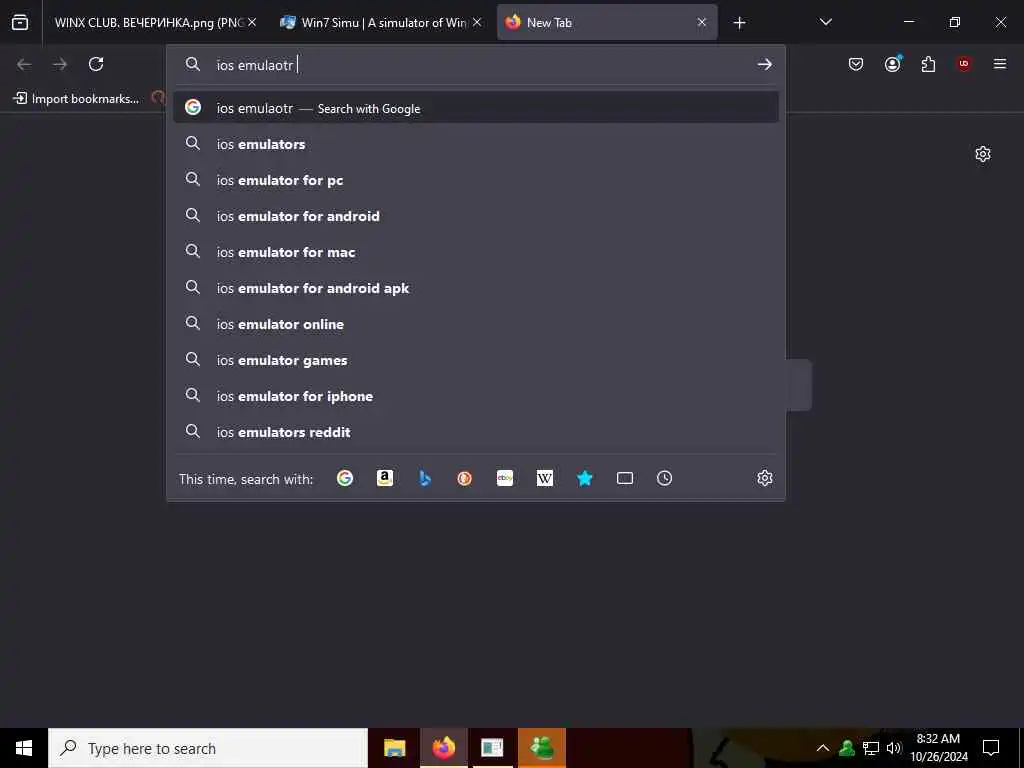The width and height of the screenshot is (1024, 768).
Task: Search this time with Amazon icon
Action: pos(385,478)
